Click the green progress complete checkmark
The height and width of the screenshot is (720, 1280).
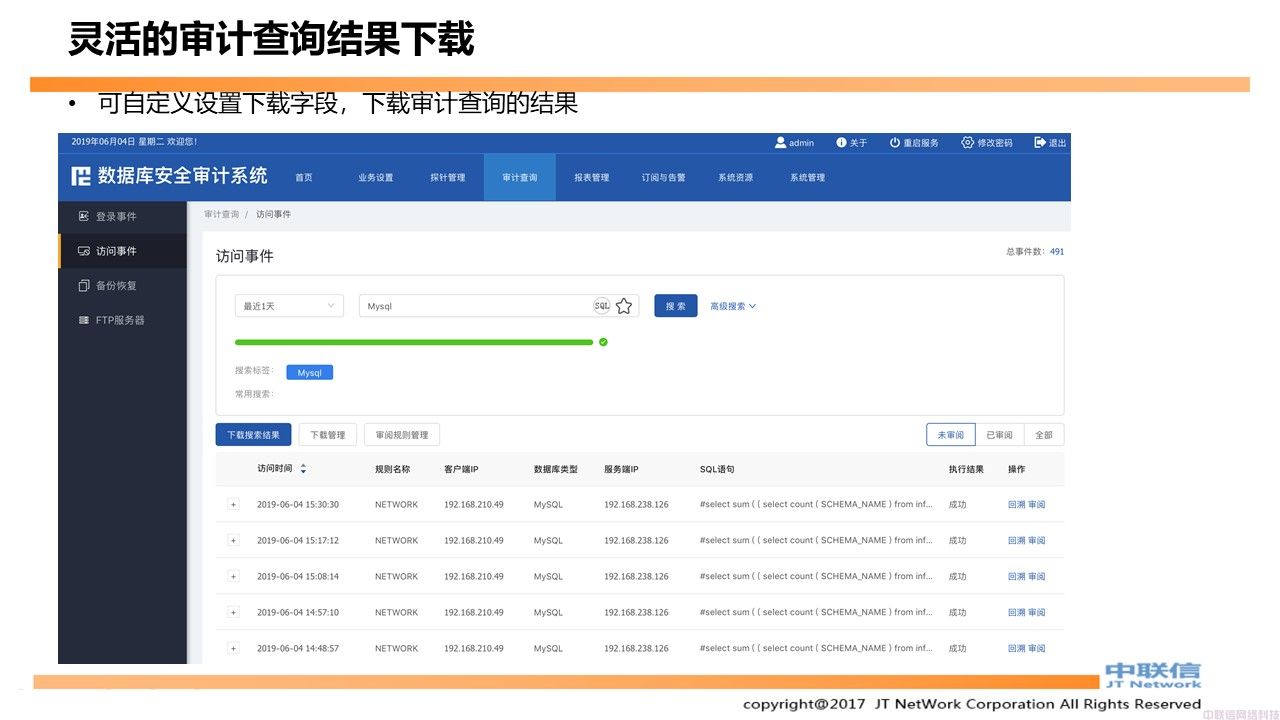click(x=603, y=342)
